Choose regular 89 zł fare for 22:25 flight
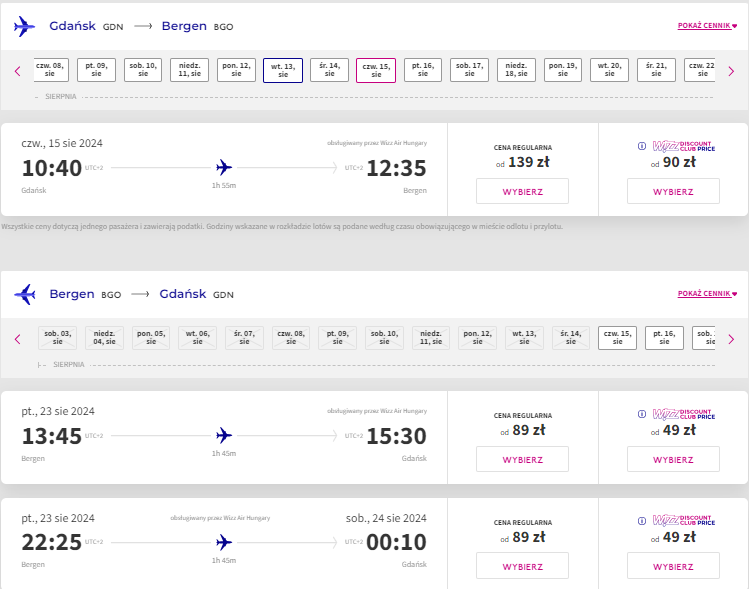 tap(523, 566)
